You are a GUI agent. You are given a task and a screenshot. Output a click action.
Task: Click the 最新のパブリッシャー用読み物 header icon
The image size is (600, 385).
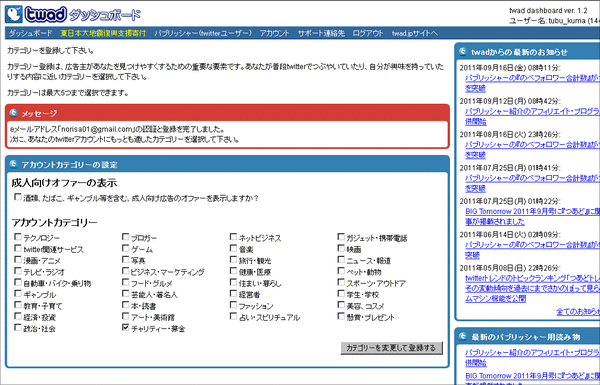click(463, 336)
